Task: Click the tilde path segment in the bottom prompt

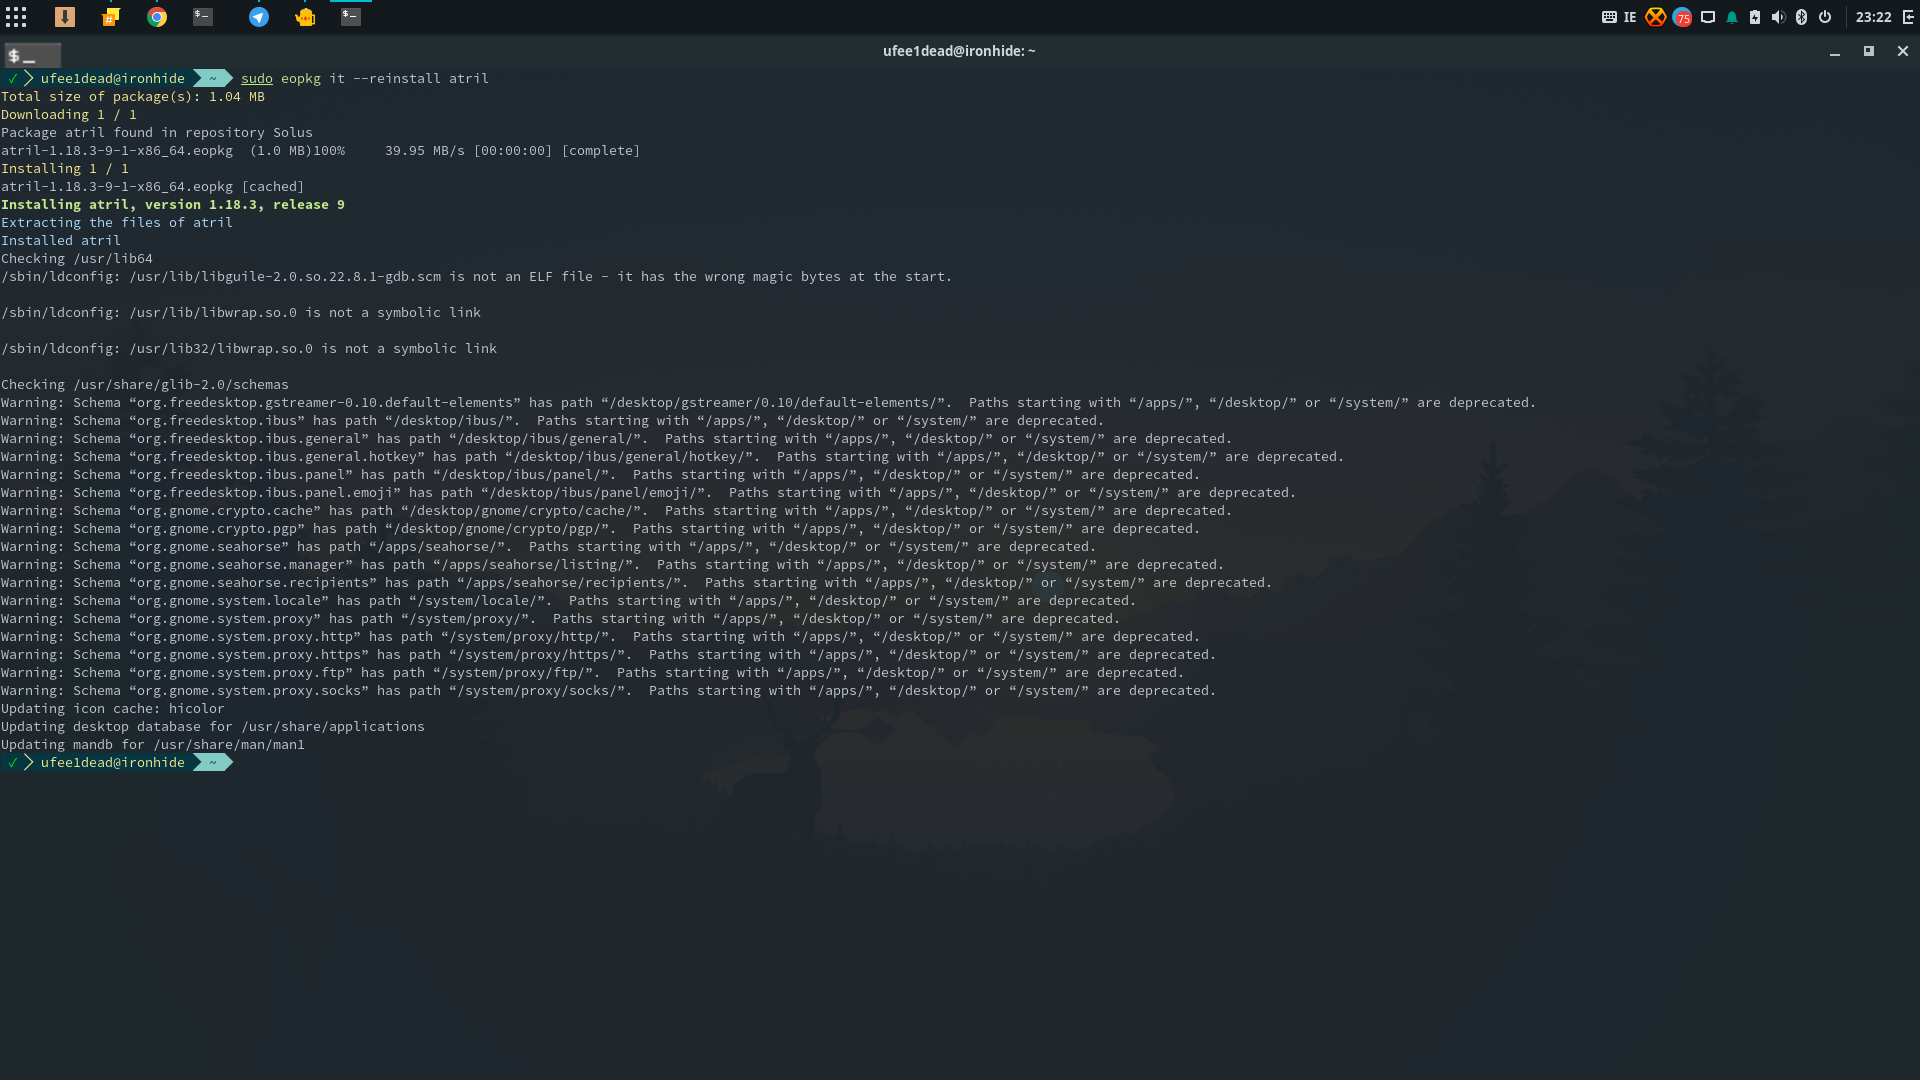Action: [212, 763]
